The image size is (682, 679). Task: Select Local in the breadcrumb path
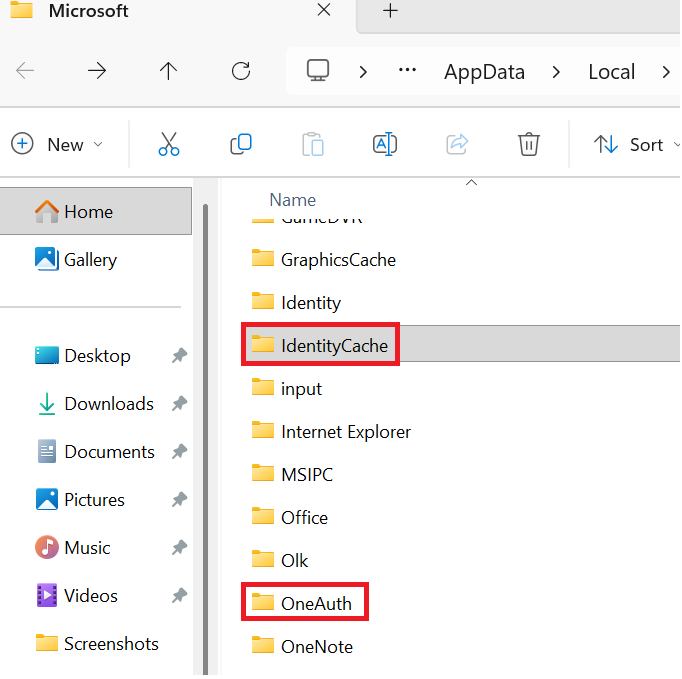click(x=612, y=72)
